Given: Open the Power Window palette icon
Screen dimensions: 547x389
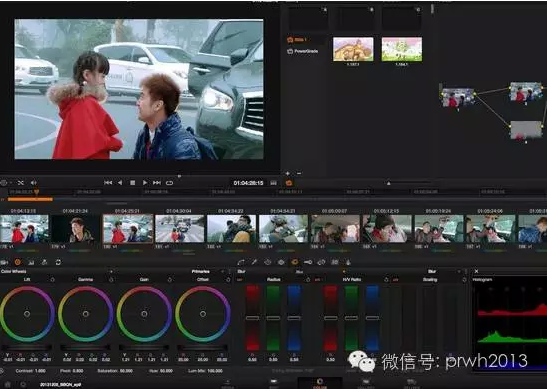Looking at the screenshot, I should click(x=268, y=262).
